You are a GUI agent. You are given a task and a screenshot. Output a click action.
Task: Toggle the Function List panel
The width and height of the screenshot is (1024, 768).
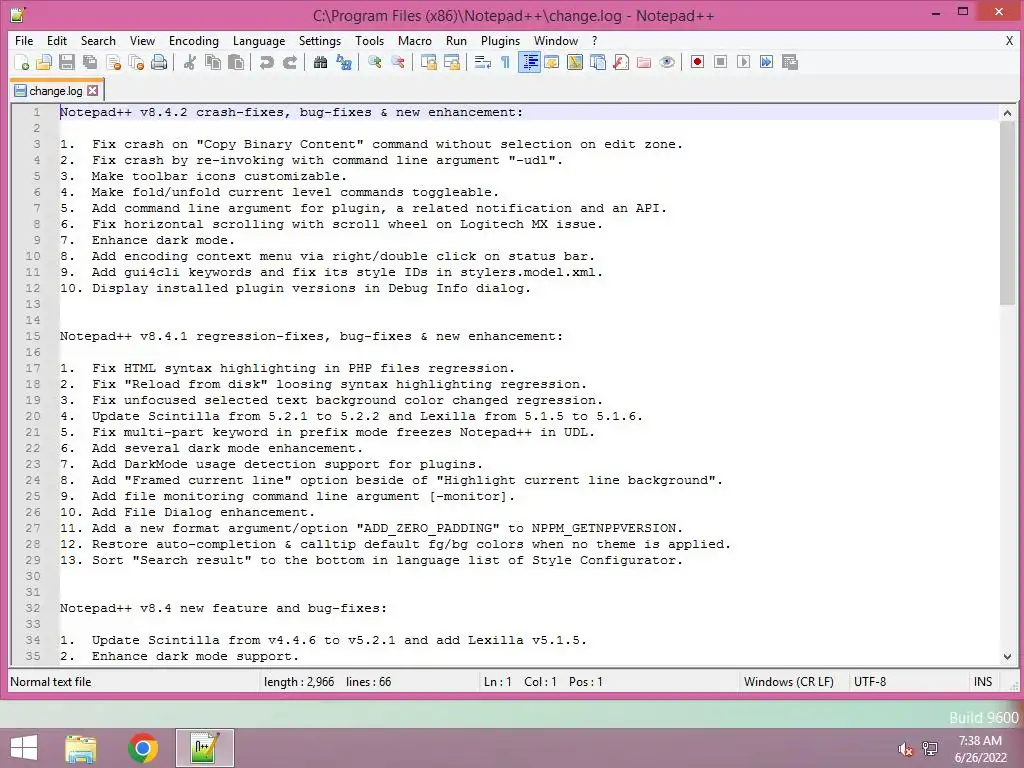621,63
